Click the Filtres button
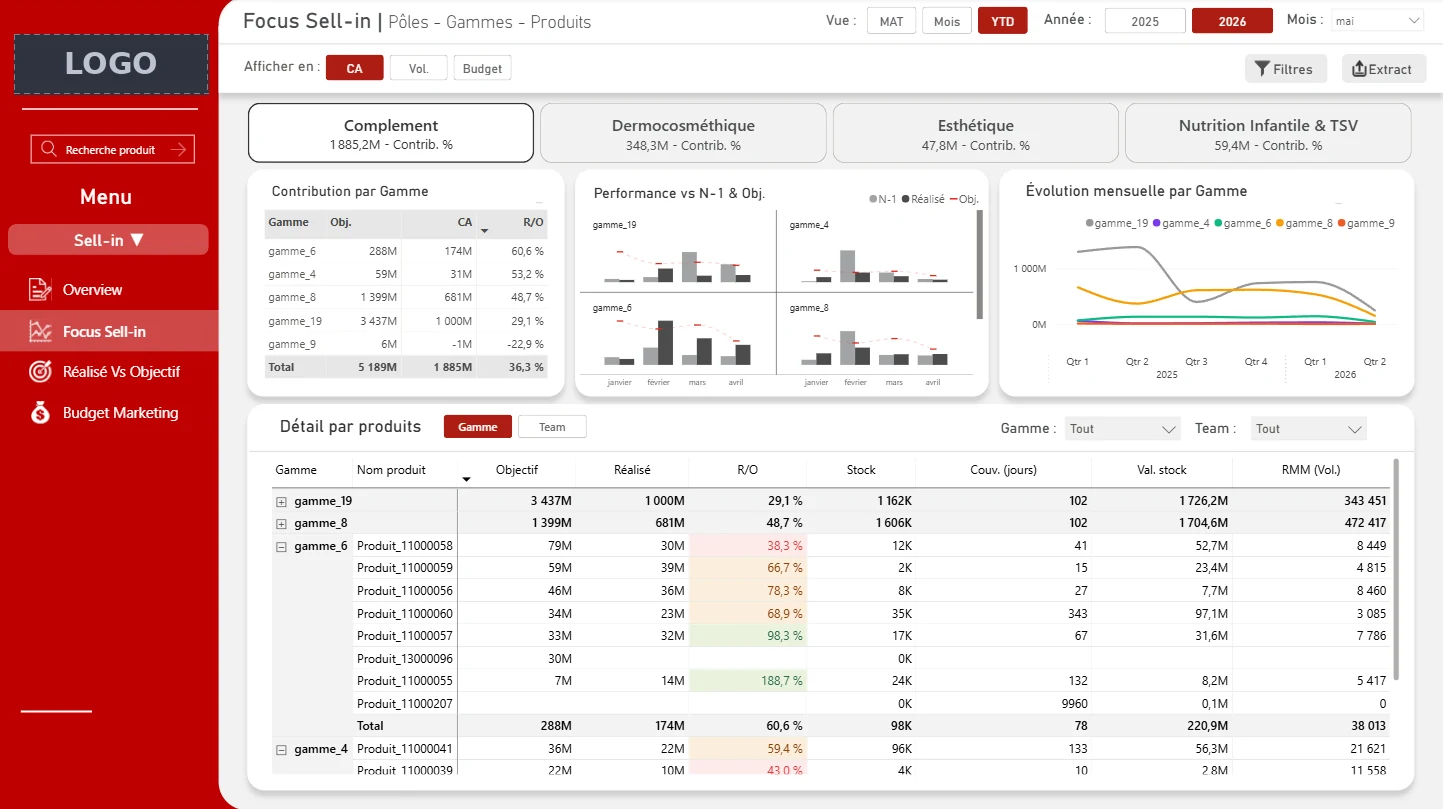This screenshot has width=1443, height=809. (x=1286, y=69)
